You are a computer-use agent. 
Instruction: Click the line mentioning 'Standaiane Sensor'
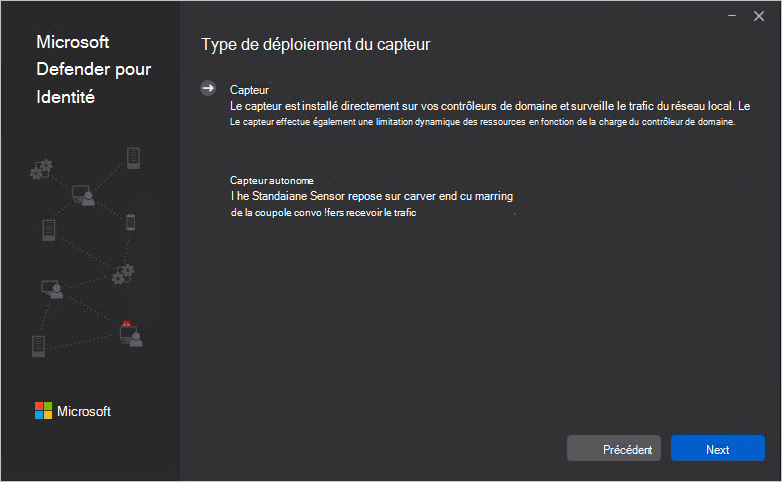pyautogui.click(x=372, y=196)
